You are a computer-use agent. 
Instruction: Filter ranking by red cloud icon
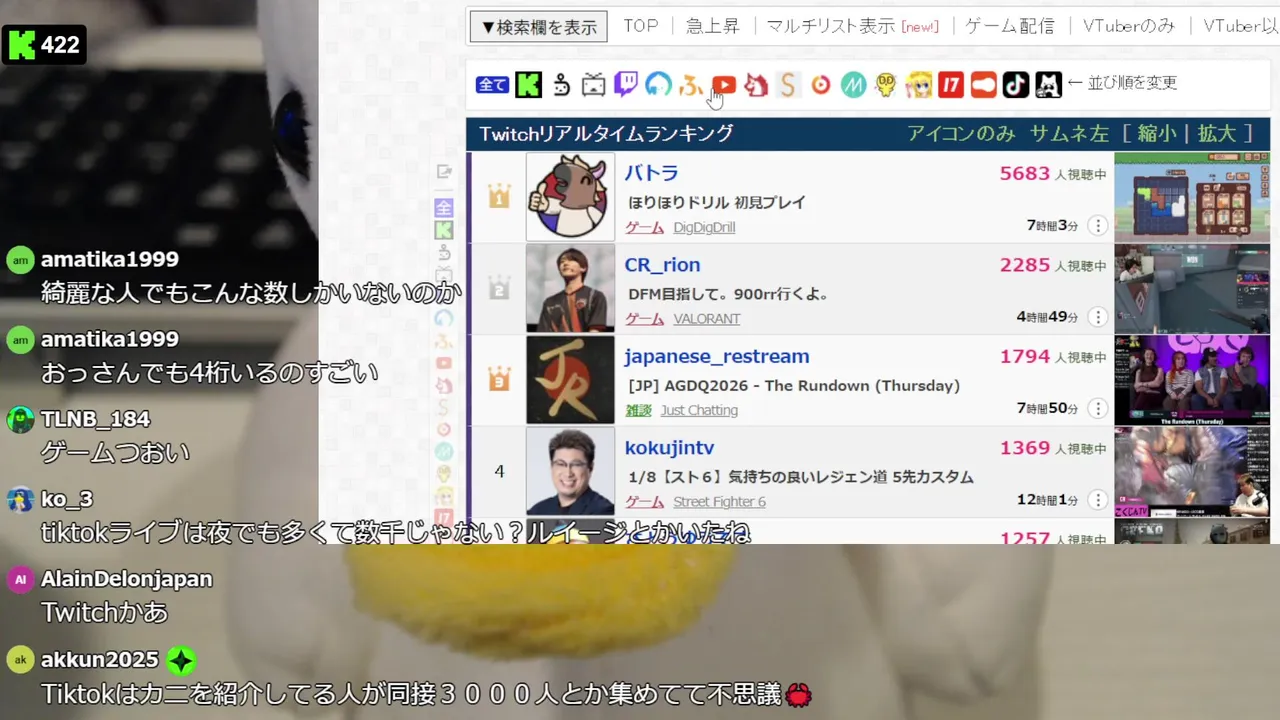point(984,85)
